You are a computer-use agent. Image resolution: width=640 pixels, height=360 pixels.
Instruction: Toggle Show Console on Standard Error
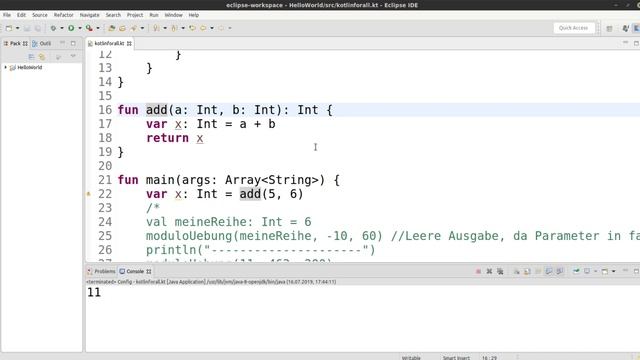[560, 271]
